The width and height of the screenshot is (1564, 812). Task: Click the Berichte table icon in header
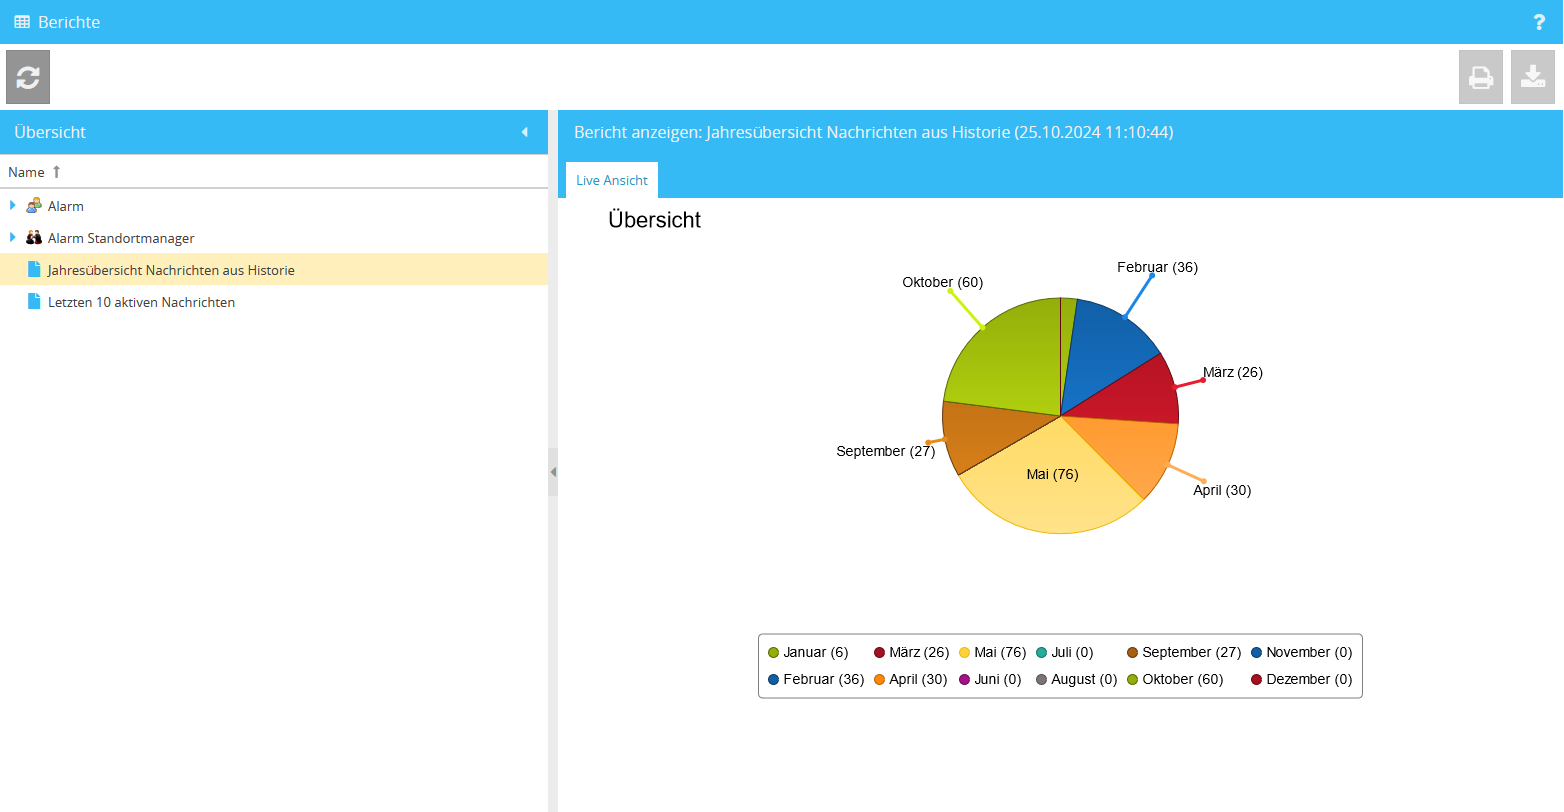22,22
